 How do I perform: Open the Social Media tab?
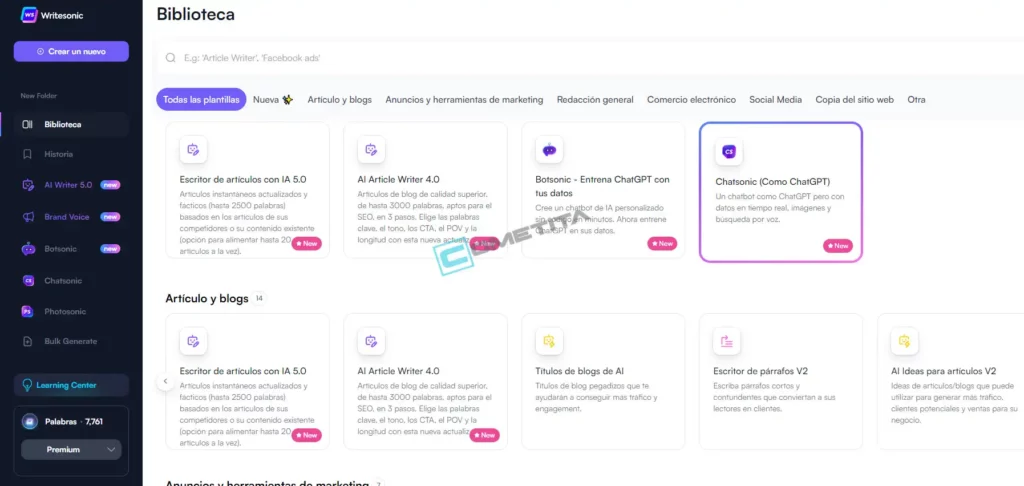coord(775,99)
